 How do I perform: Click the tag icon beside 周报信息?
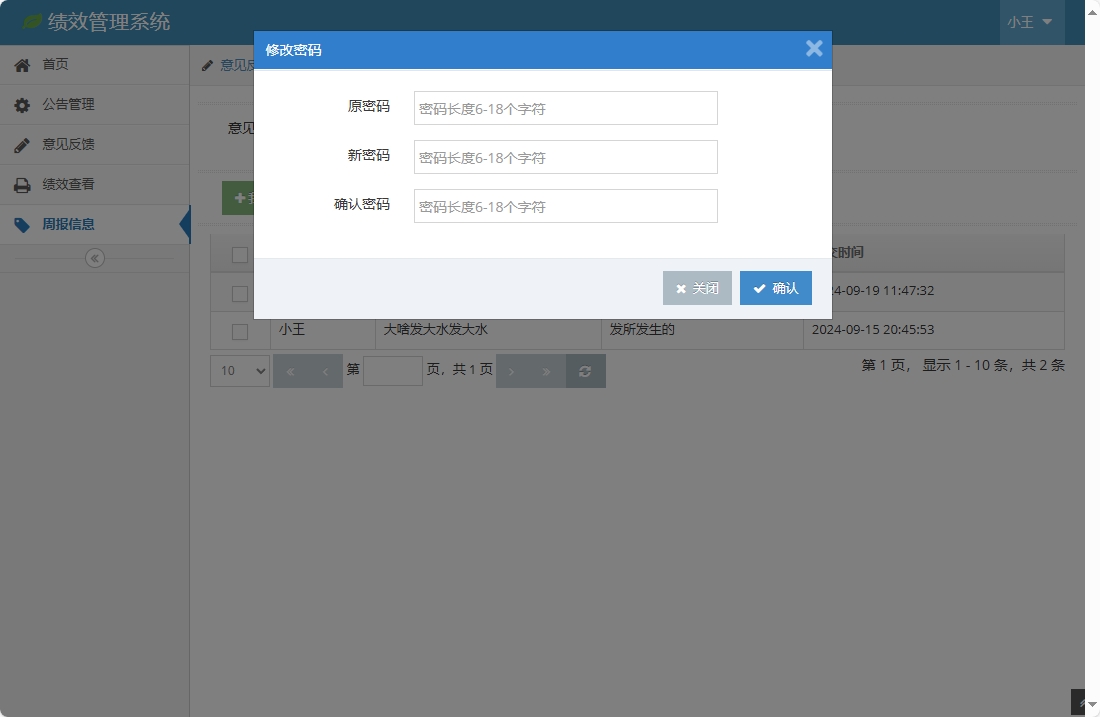(22, 224)
